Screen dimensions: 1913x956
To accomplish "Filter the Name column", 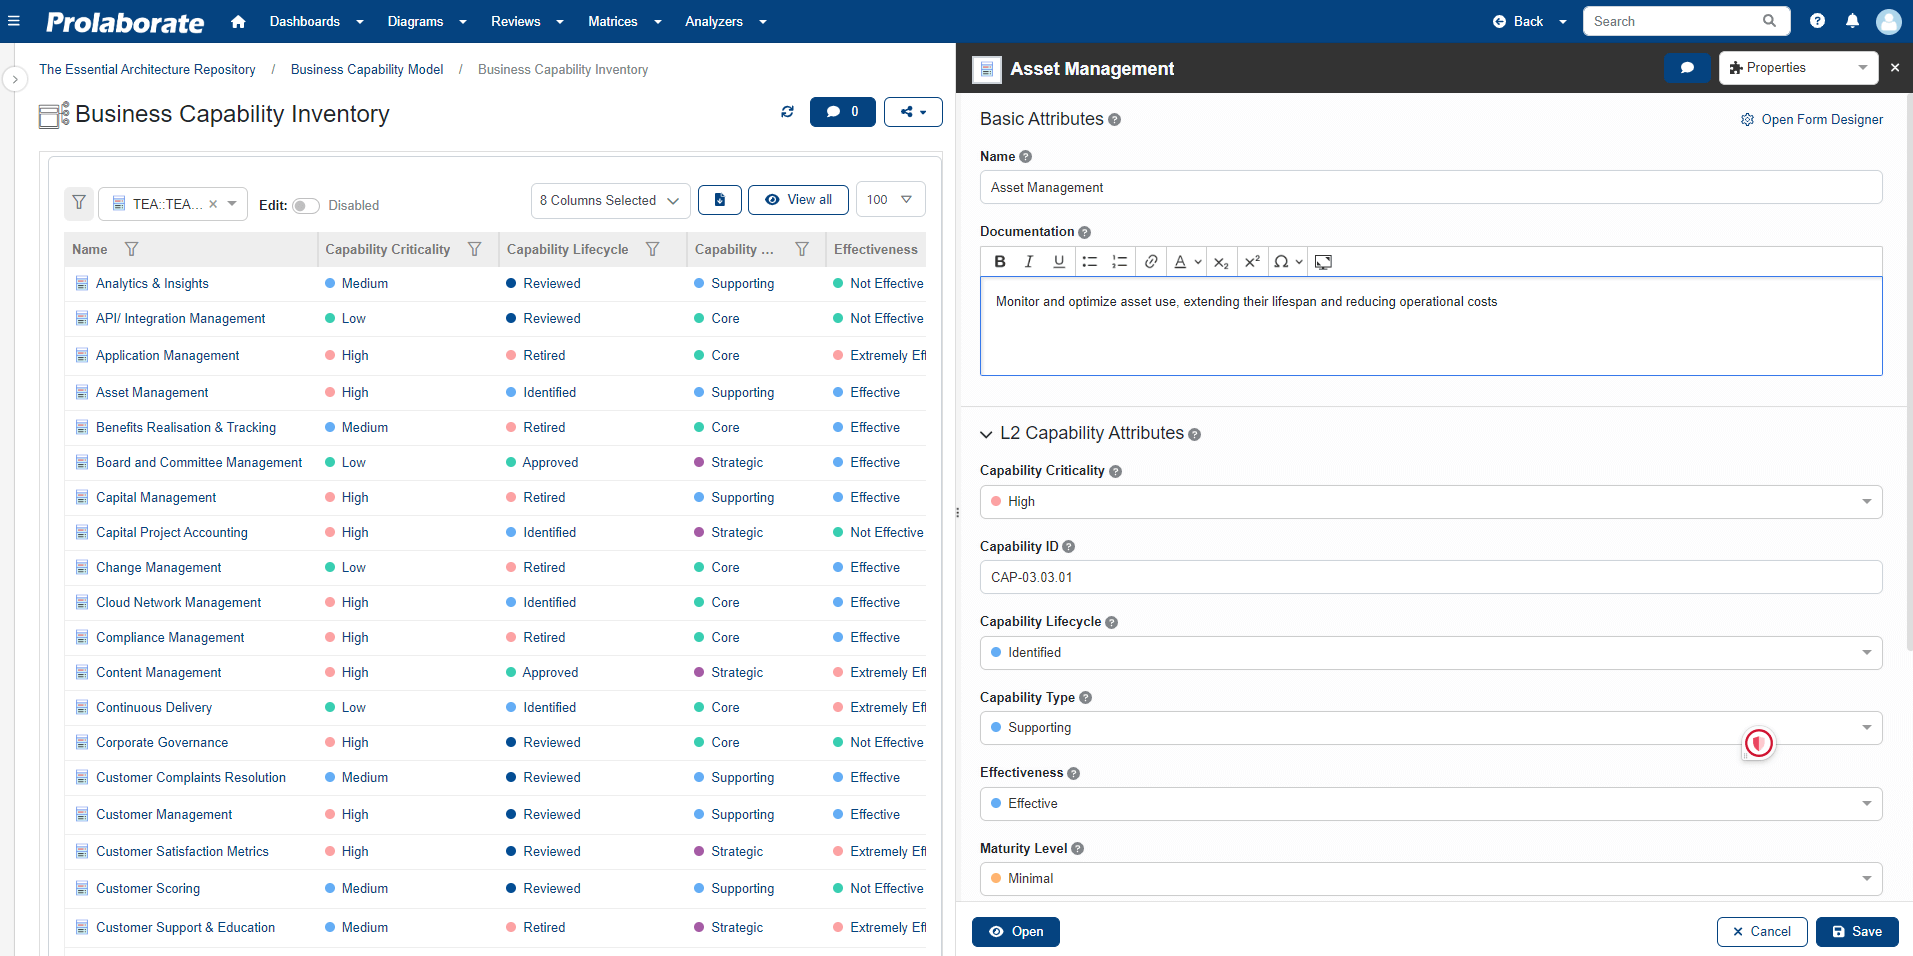I will click(x=131, y=249).
